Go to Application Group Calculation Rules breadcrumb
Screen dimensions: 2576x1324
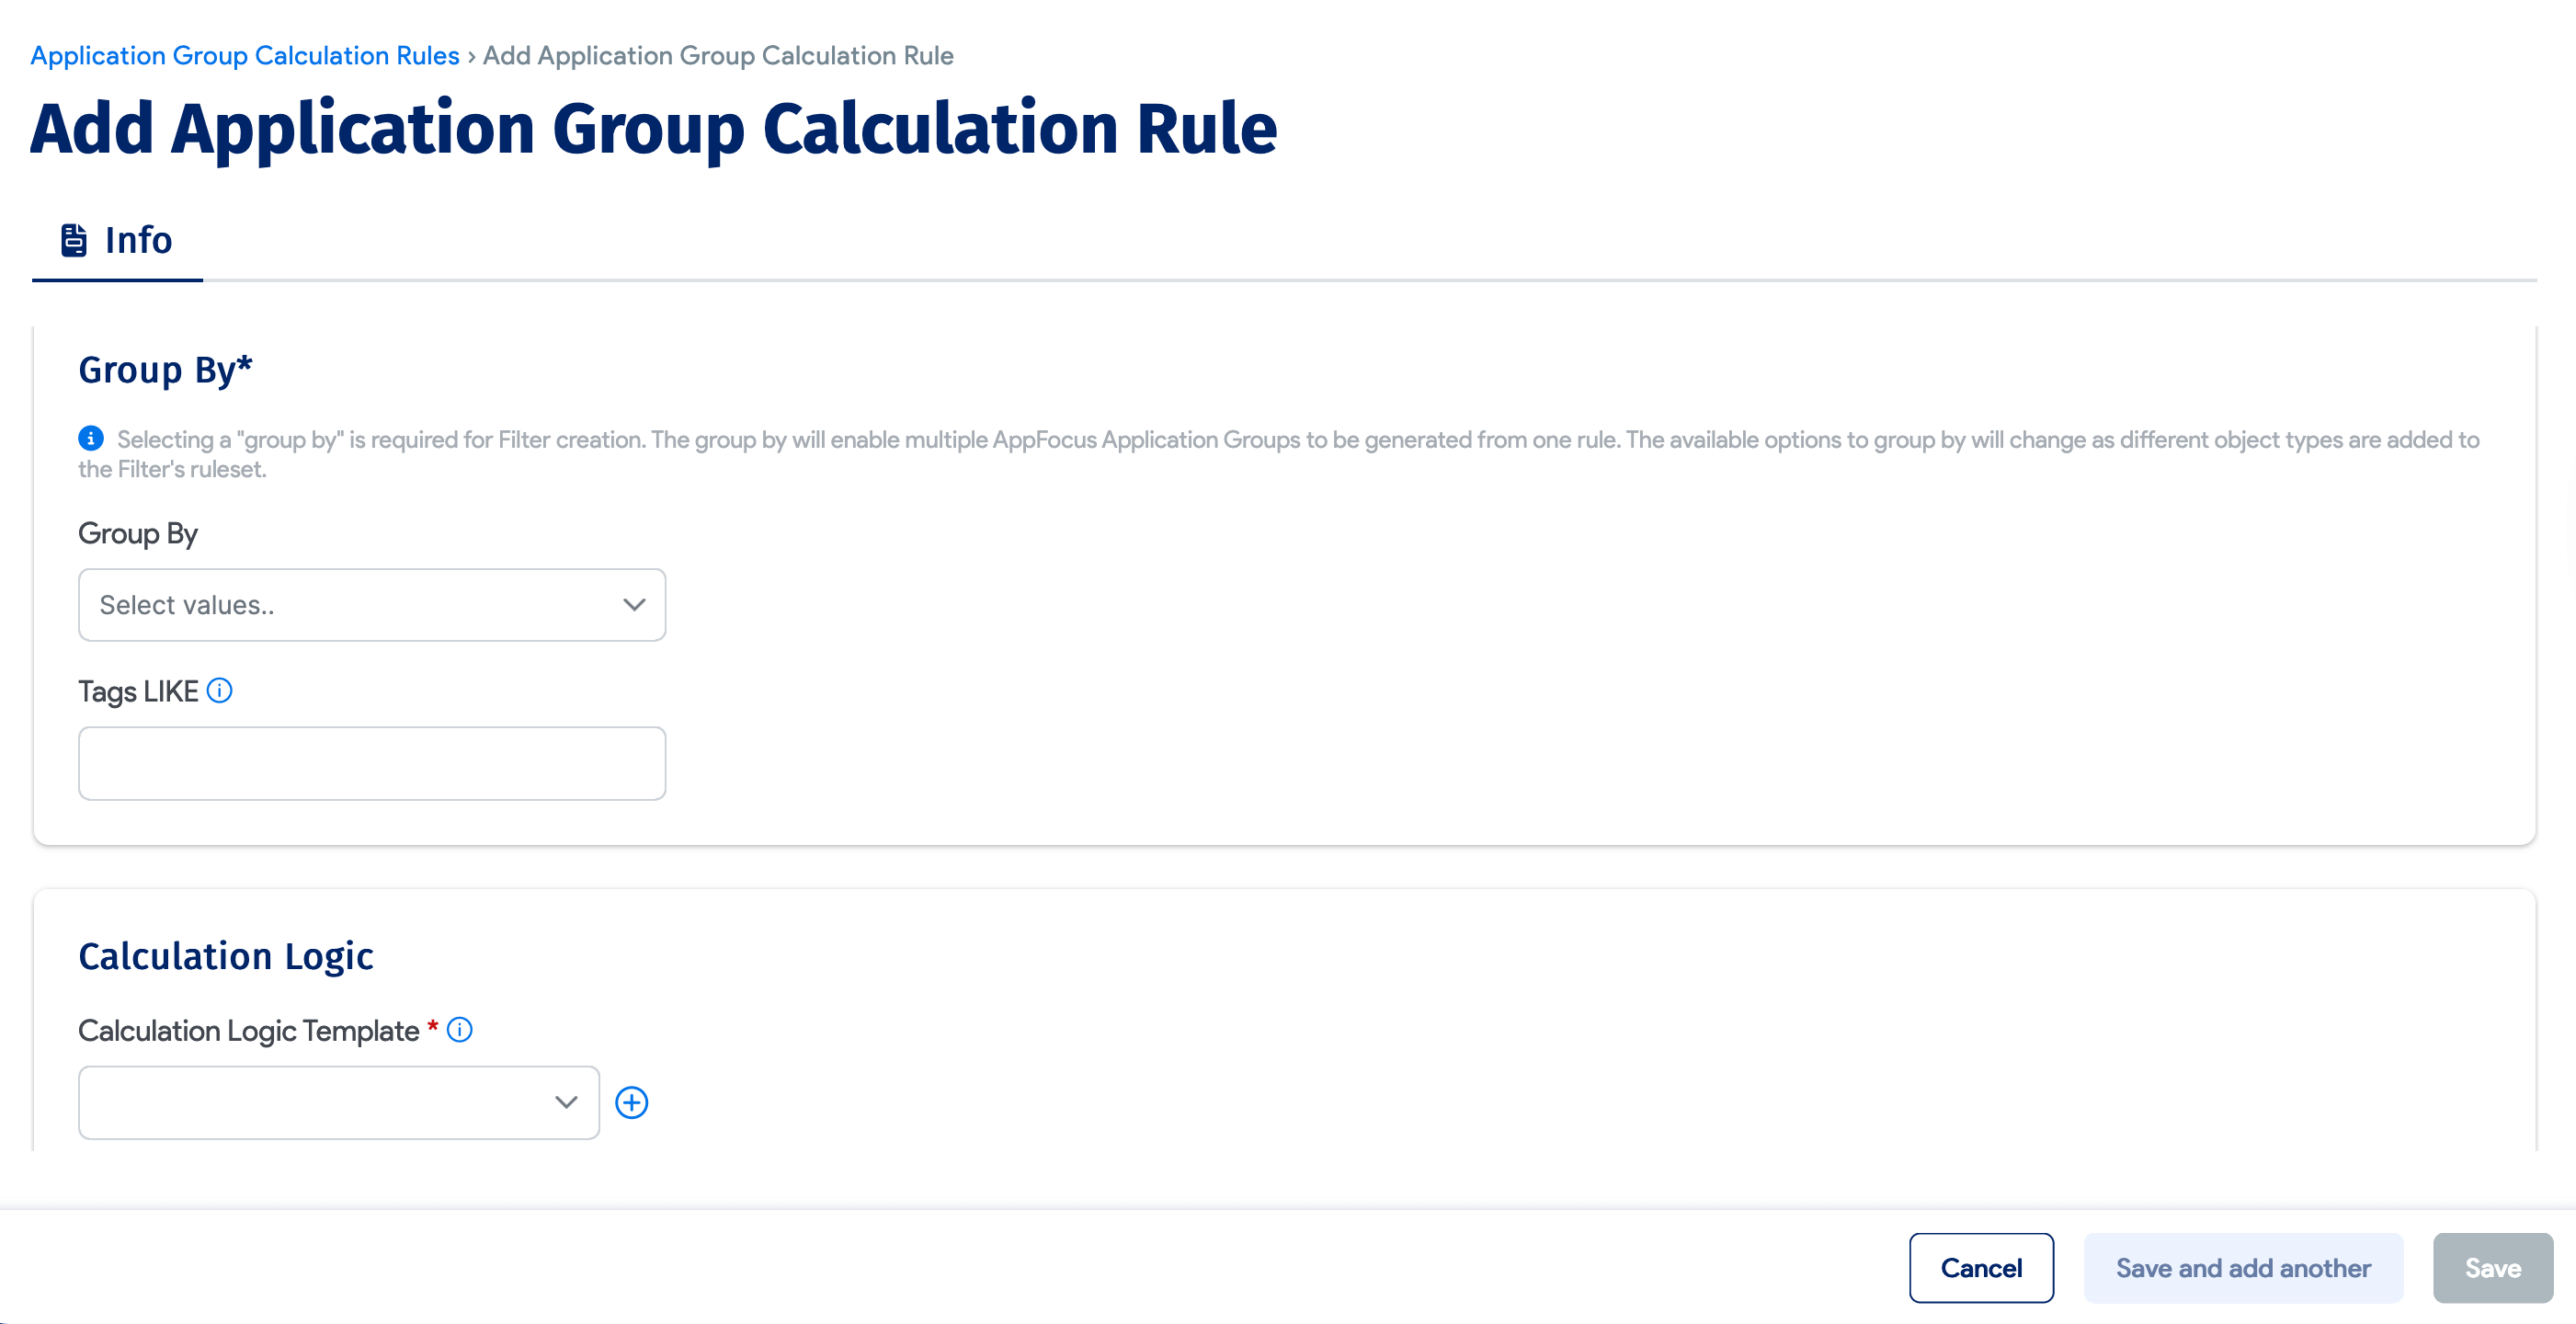pyautogui.click(x=244, y=56)
